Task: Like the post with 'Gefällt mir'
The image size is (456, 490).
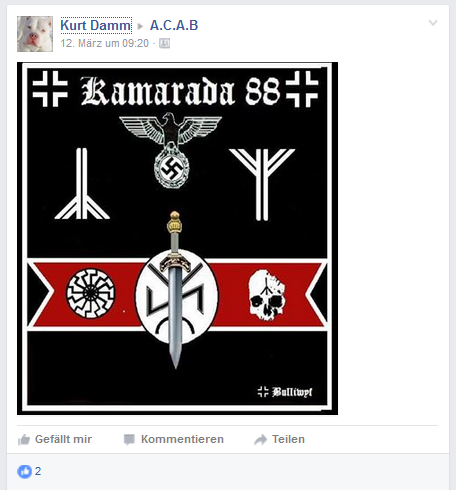Action: [55, 439]
